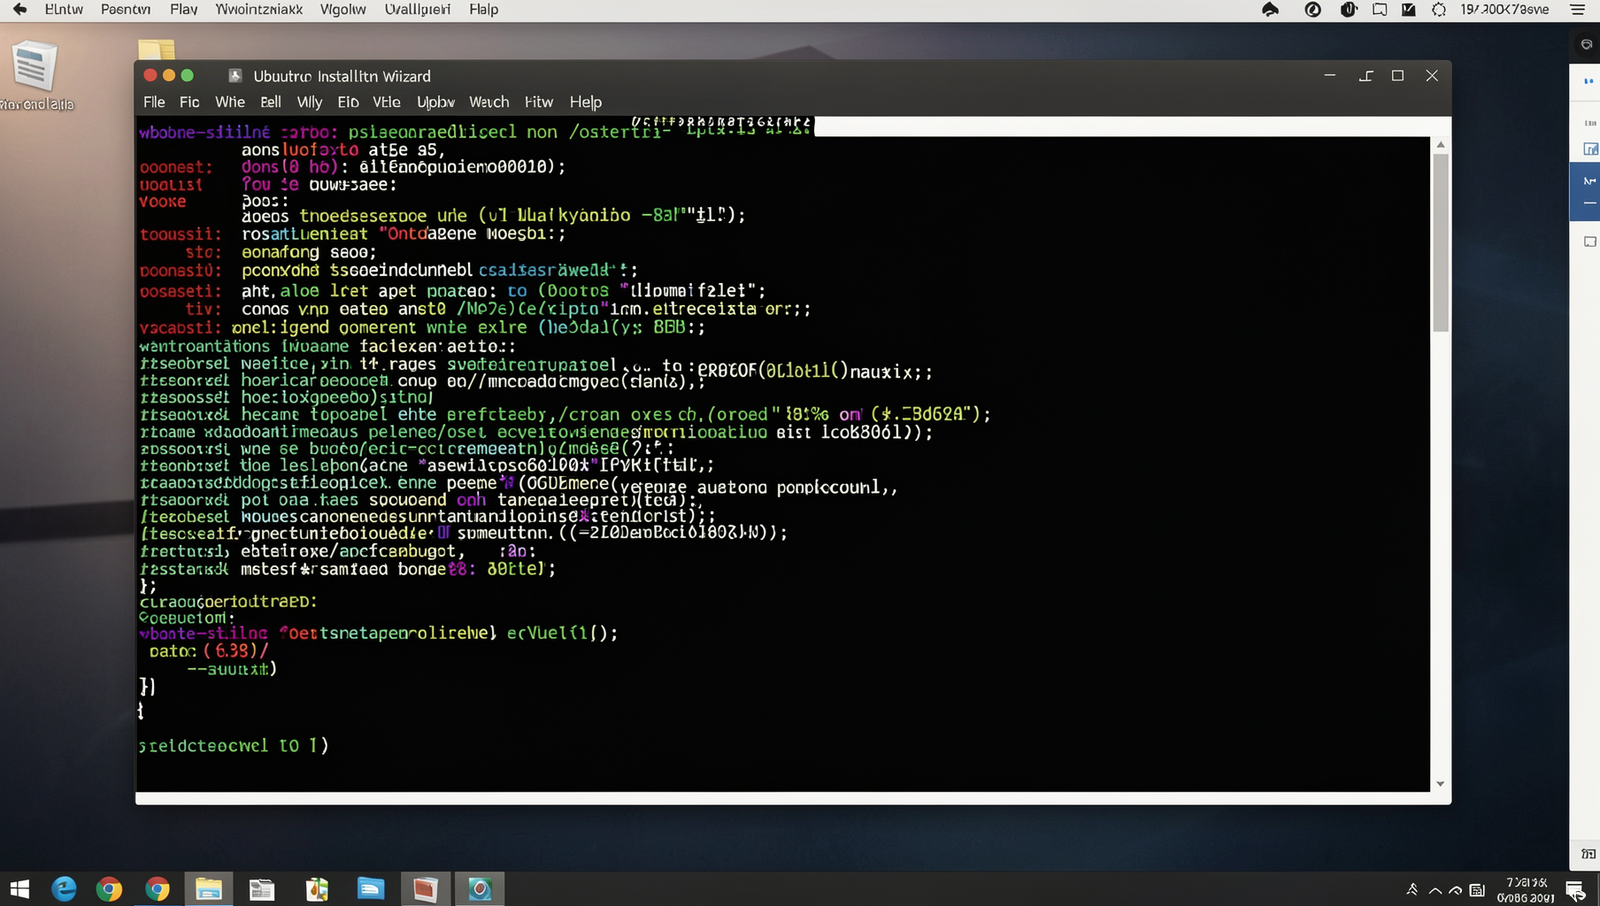Screen dimensions: 1600x906
Task: Click the yellow minimize dot in terminal title bar
Action: tap(168, 75)
